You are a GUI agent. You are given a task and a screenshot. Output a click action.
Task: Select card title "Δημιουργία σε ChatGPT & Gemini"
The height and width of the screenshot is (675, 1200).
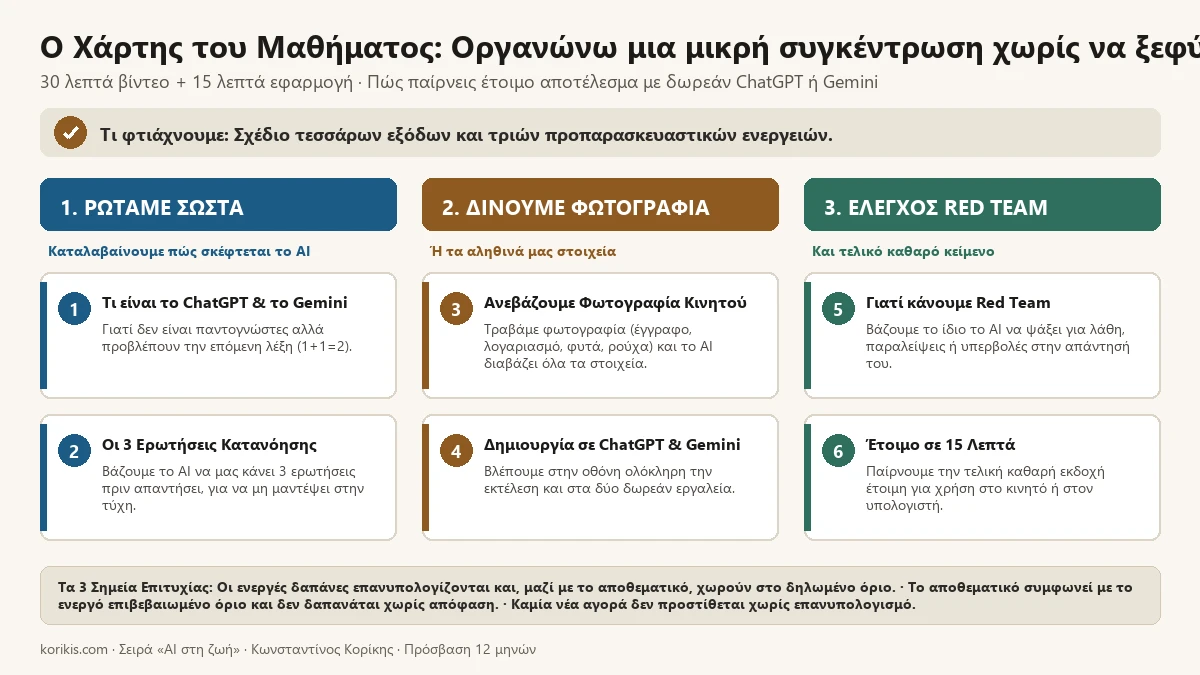tap(612, 444)
